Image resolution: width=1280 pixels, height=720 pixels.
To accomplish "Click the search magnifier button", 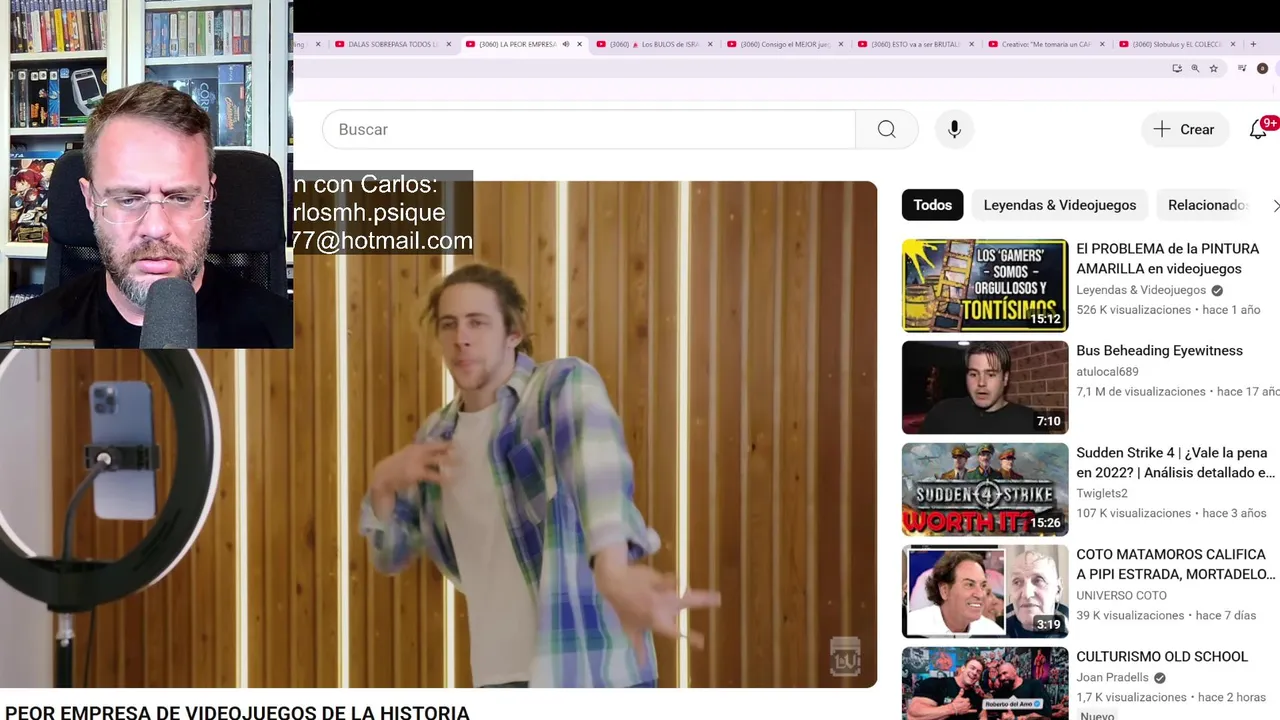I will click(x=886, y=129).
